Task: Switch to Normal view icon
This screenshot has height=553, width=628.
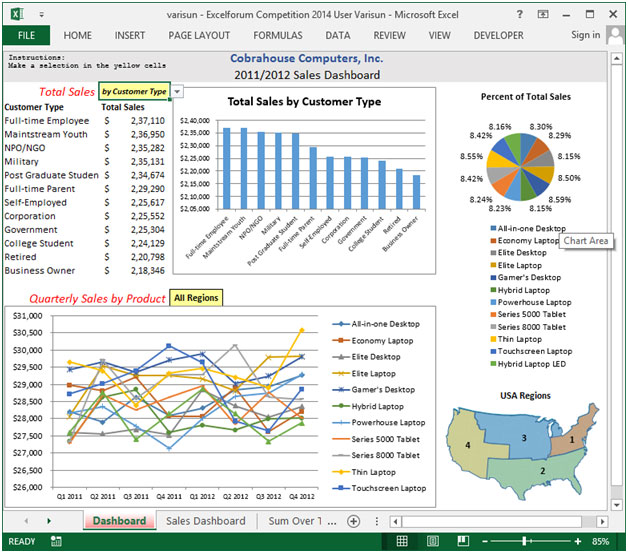Action: 402,542
